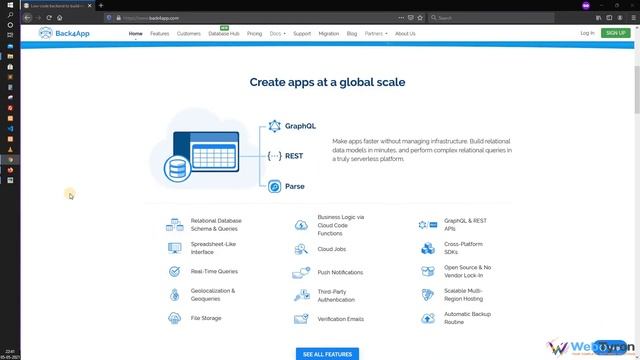Click Cross-Platform SDKs cubes icon
The image size is (640, 360).
tap(428, 248)
